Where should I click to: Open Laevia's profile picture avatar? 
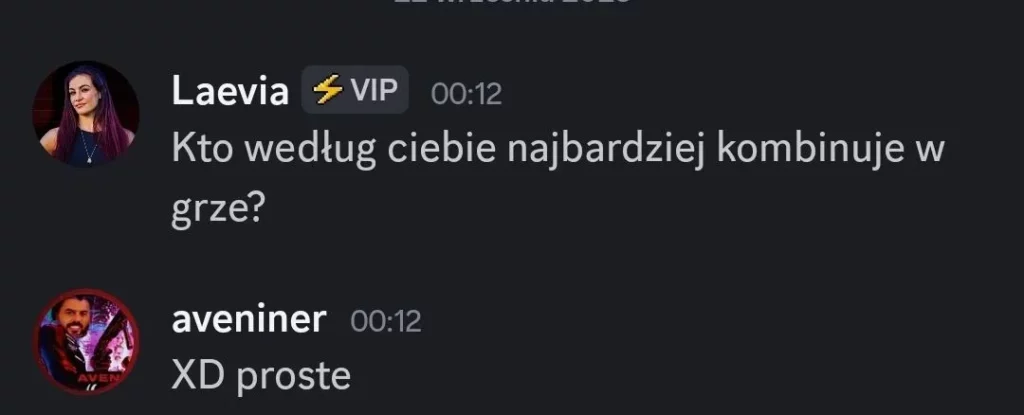(x=86, y=114)
